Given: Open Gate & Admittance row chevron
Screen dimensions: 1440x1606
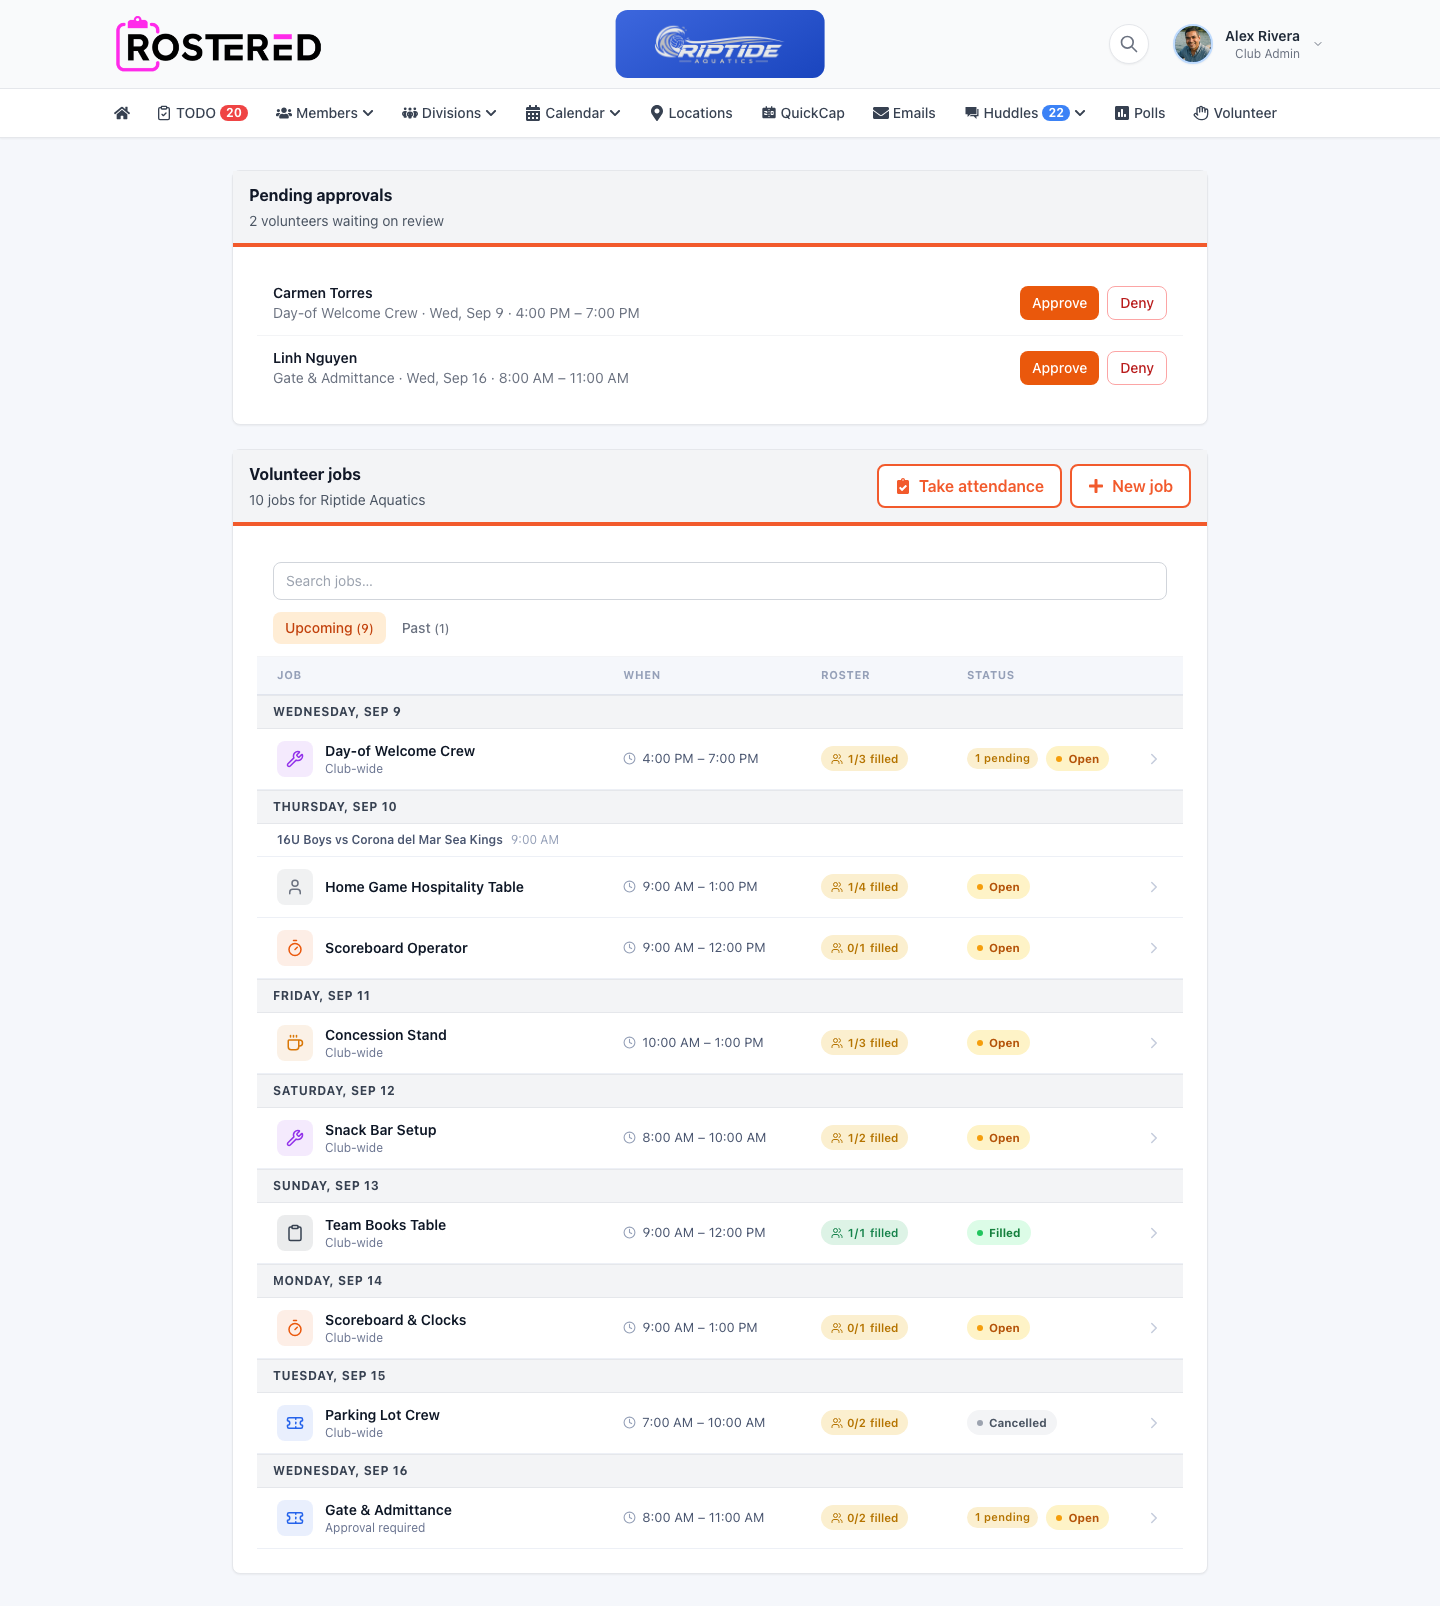Looking at the screenshot, I should pyautogui.click(x=1154, y=1518).
